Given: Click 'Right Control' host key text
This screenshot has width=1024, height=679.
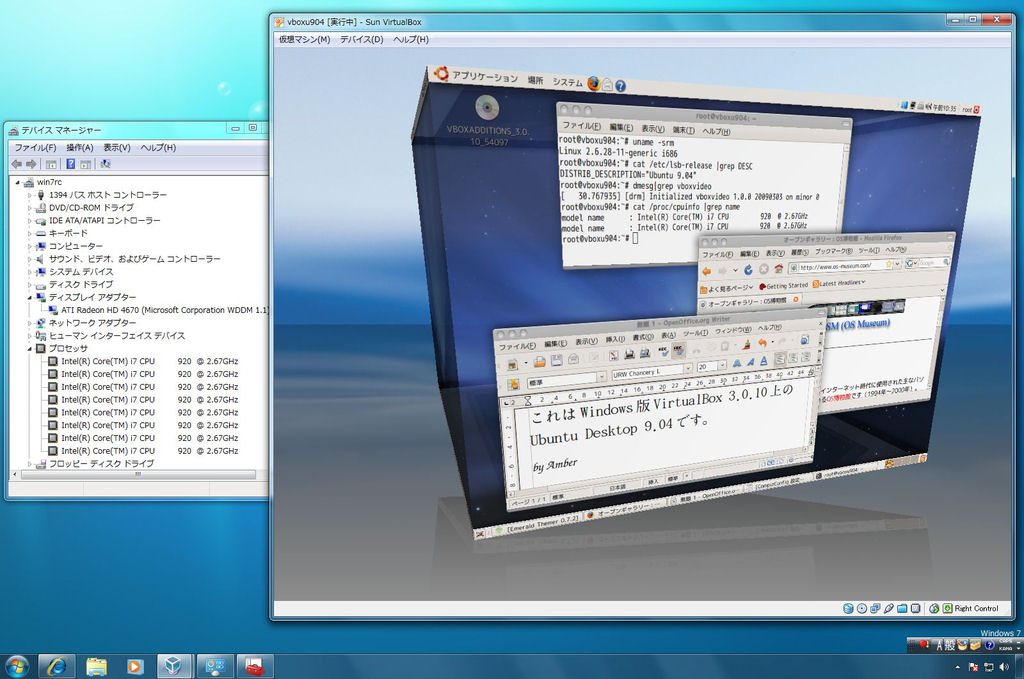Looking at the screenshot, I should pyautogui.click(x=976, y=608).
